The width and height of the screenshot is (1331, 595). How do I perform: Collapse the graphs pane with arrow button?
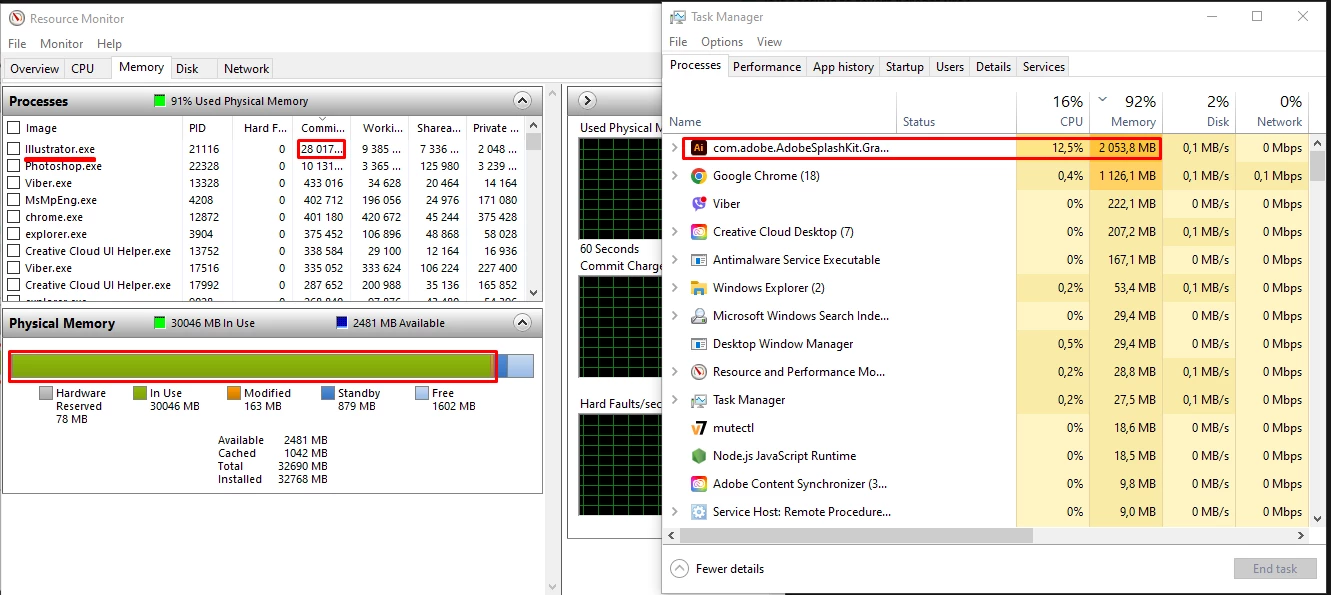pyautogui.click(x=587, y=101)
